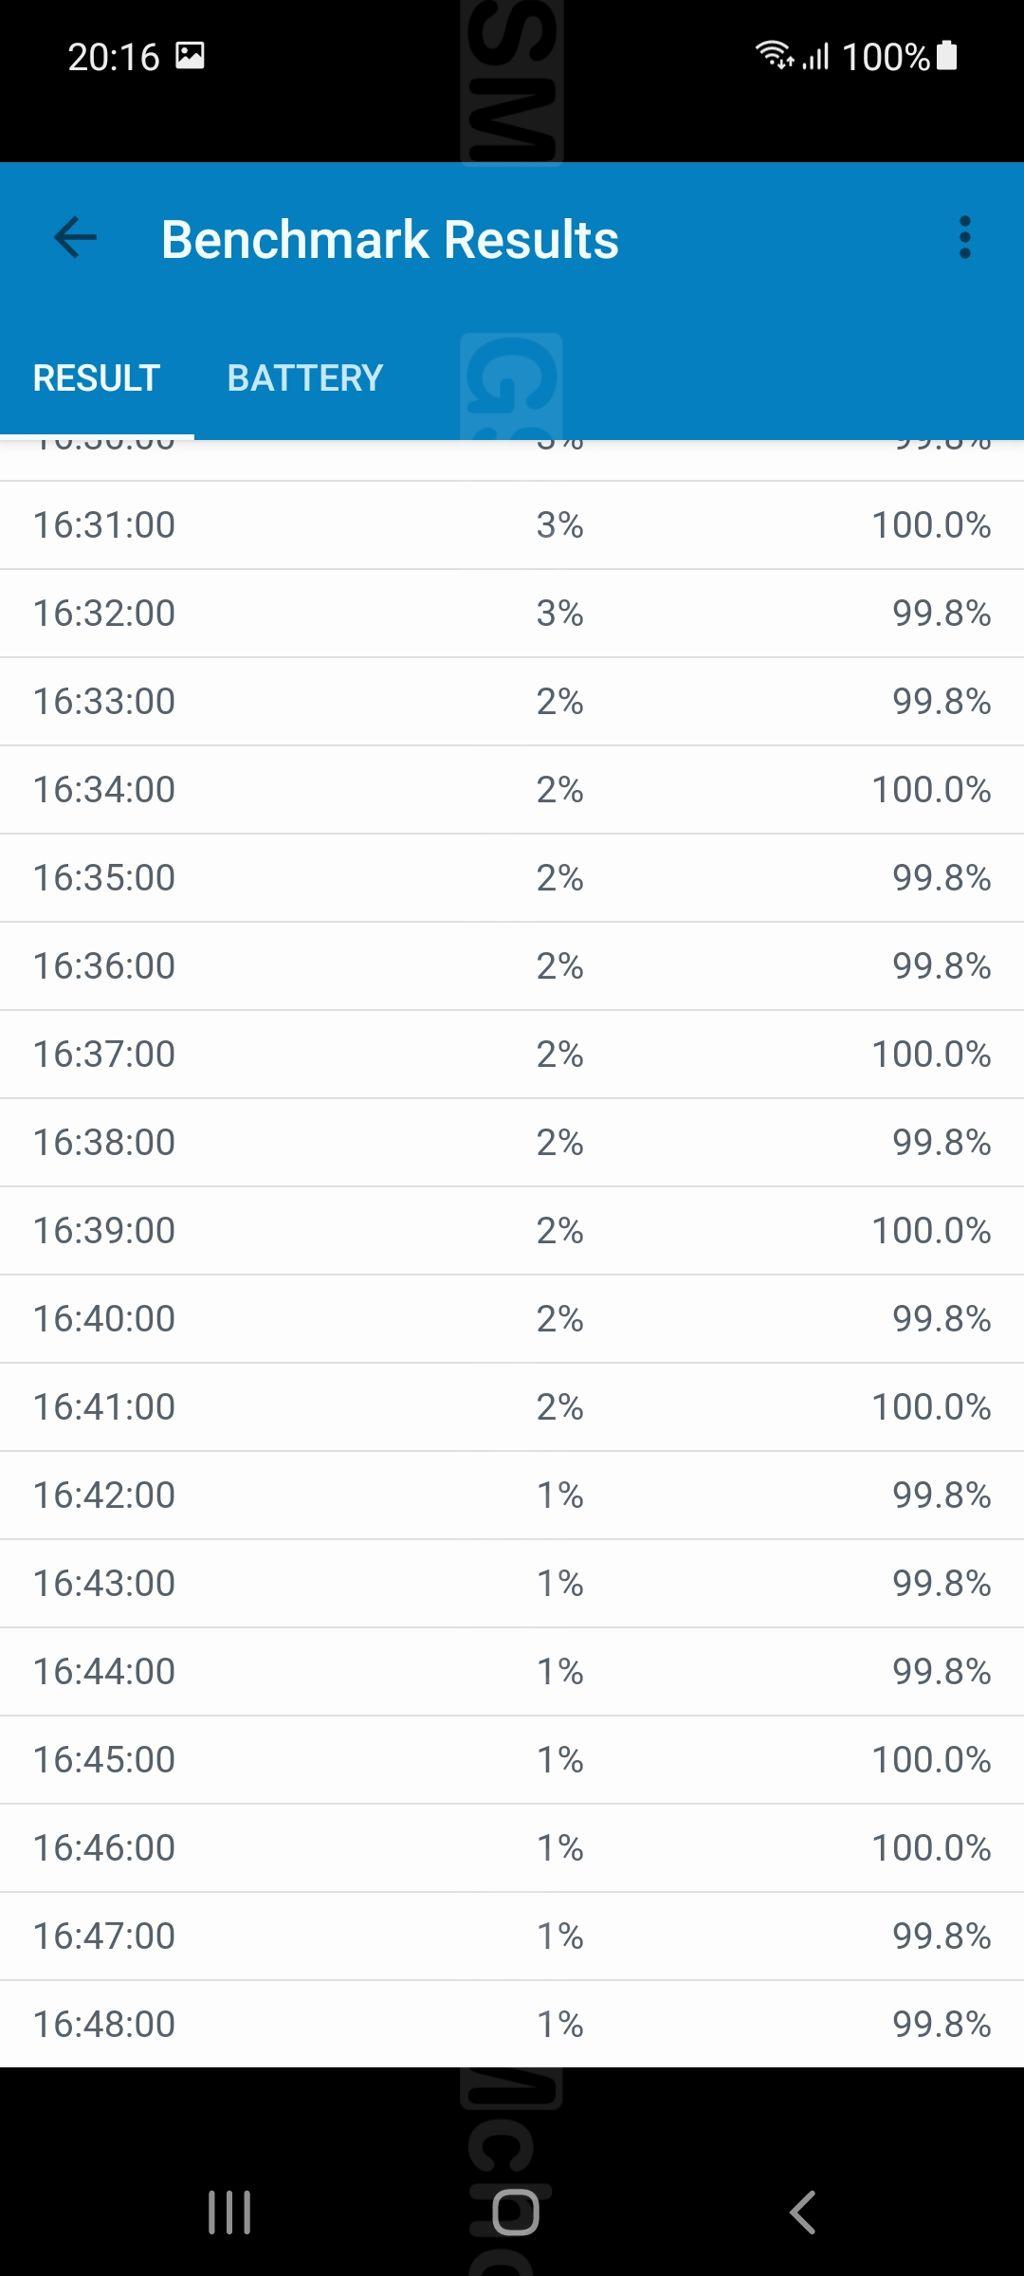Tap 2% battery value at 16:40:00
Image resolution: width=1024 pixels, height=2276 pixels.
[x=560, y=1318]
